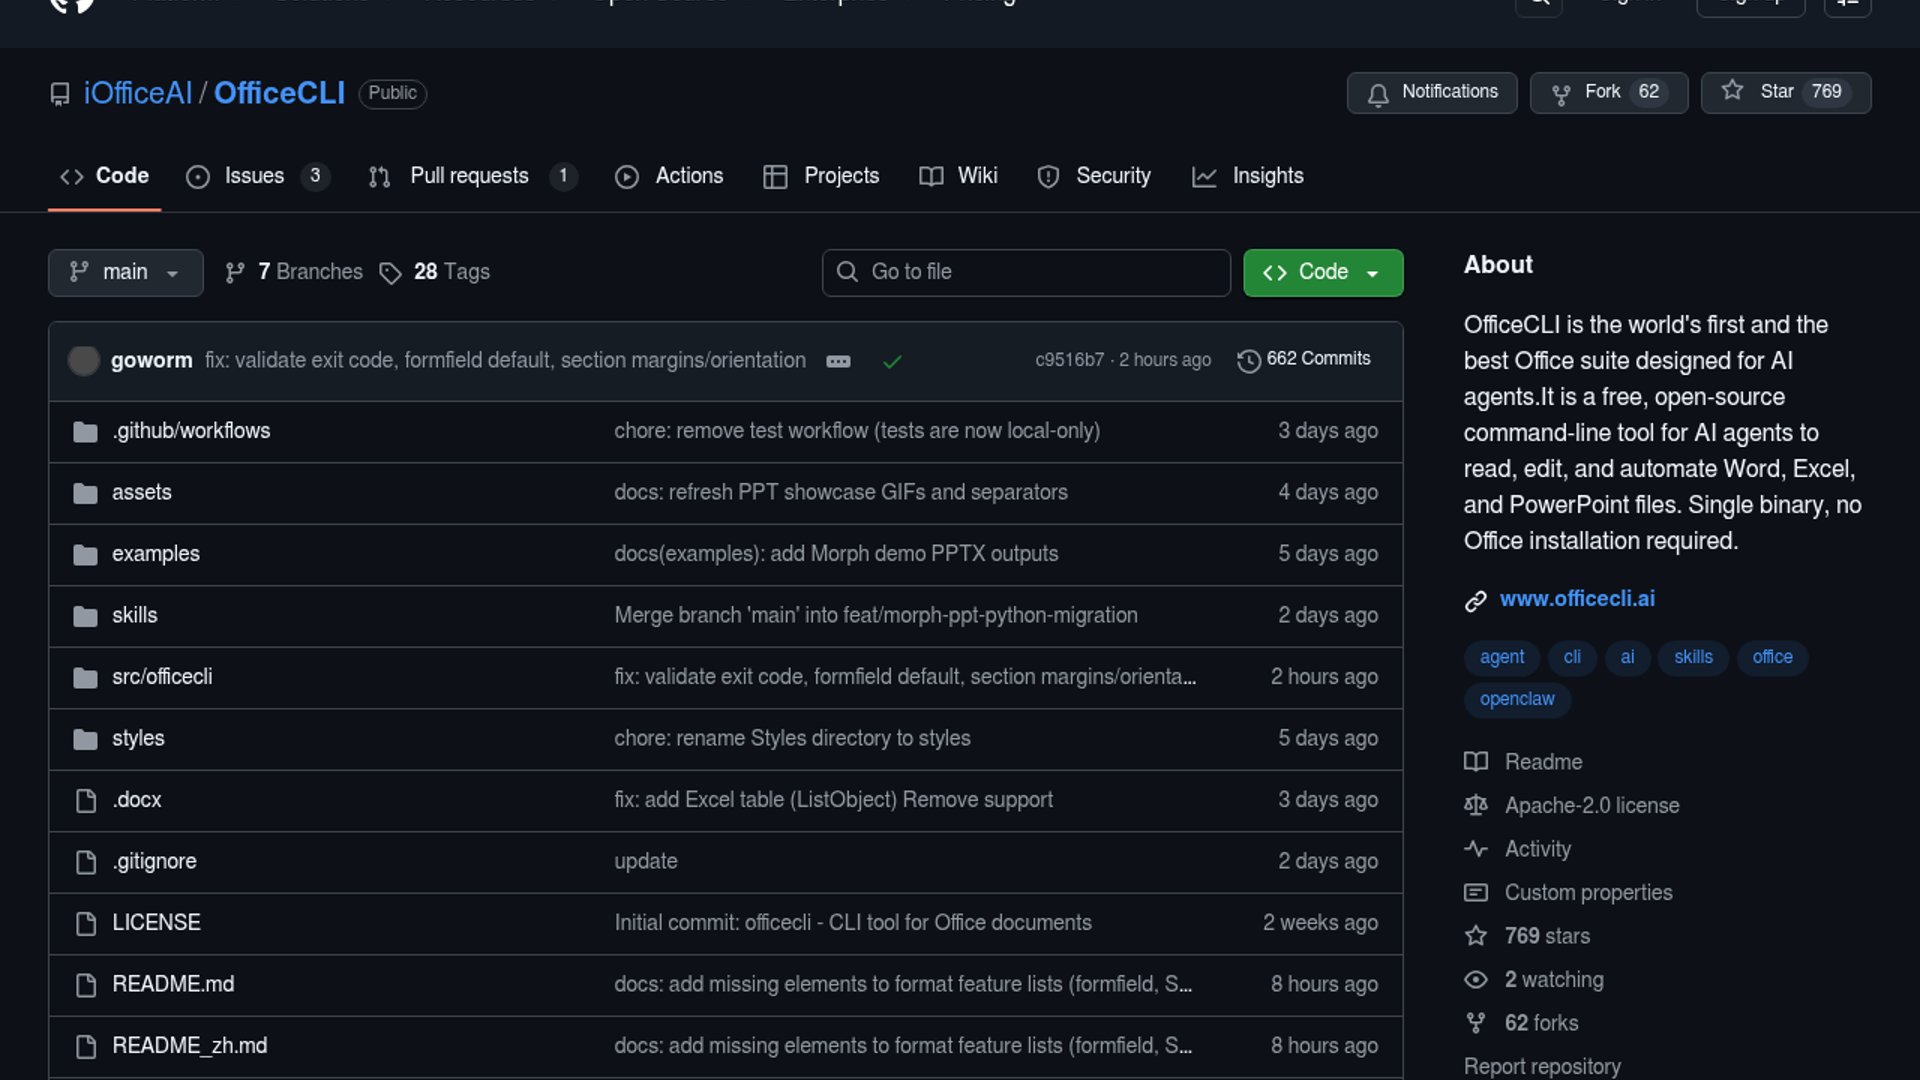Click the Notifications bell button
This screenshot has width=1920, height=1080.
[x=1431, y=92]
